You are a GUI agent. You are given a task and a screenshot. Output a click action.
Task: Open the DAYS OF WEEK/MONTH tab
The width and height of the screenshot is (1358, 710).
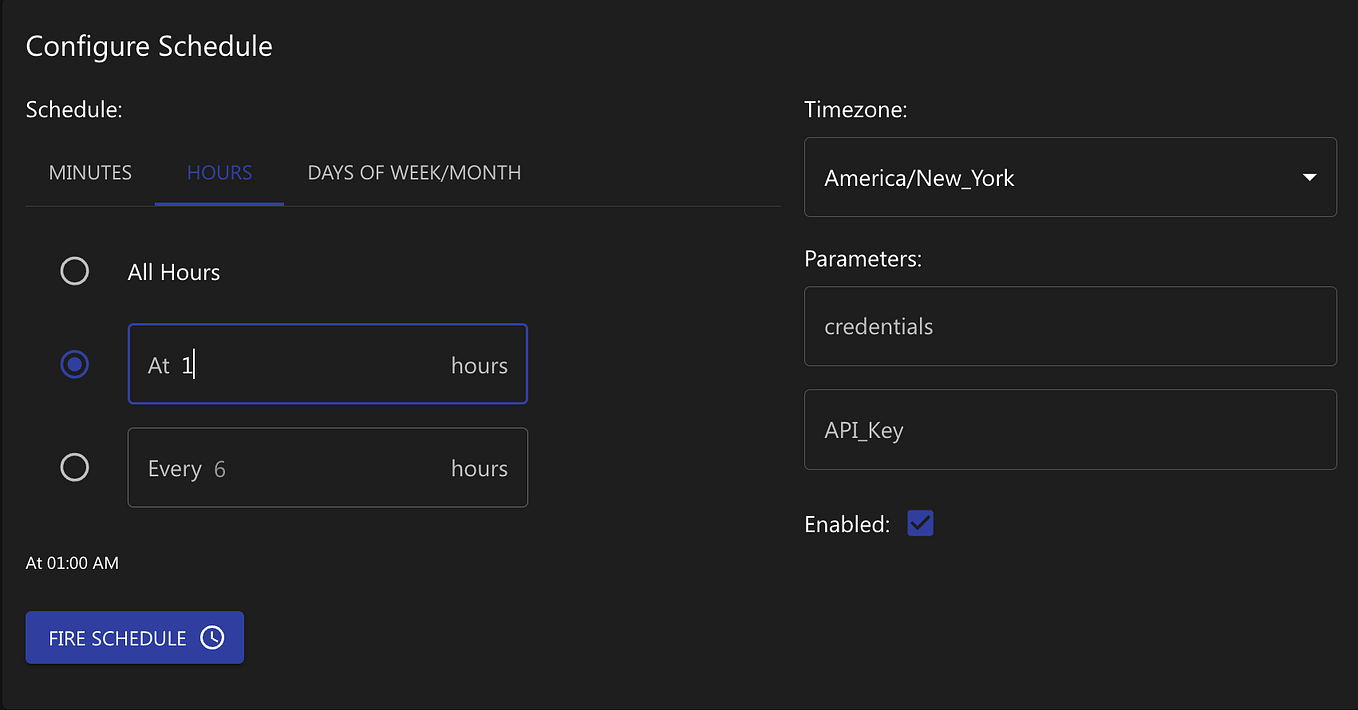click(414, 172)
